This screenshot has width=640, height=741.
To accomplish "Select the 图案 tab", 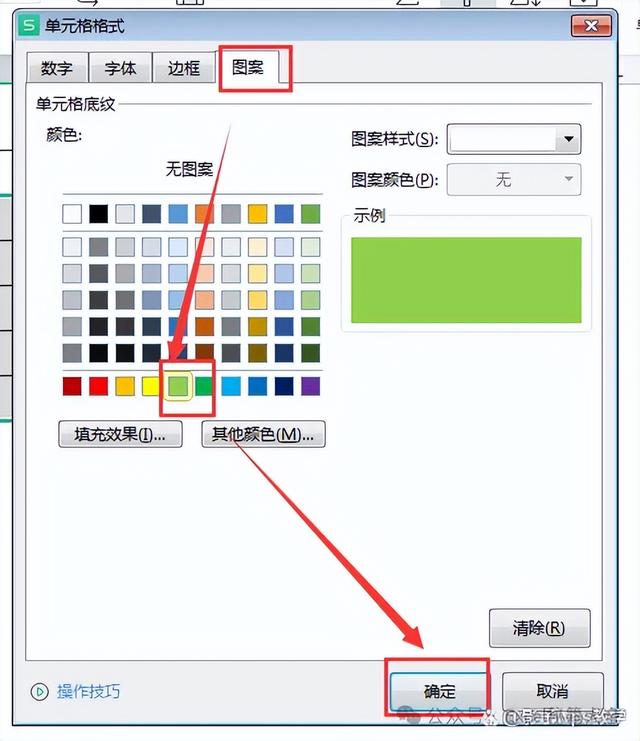I will coord(248,67).
